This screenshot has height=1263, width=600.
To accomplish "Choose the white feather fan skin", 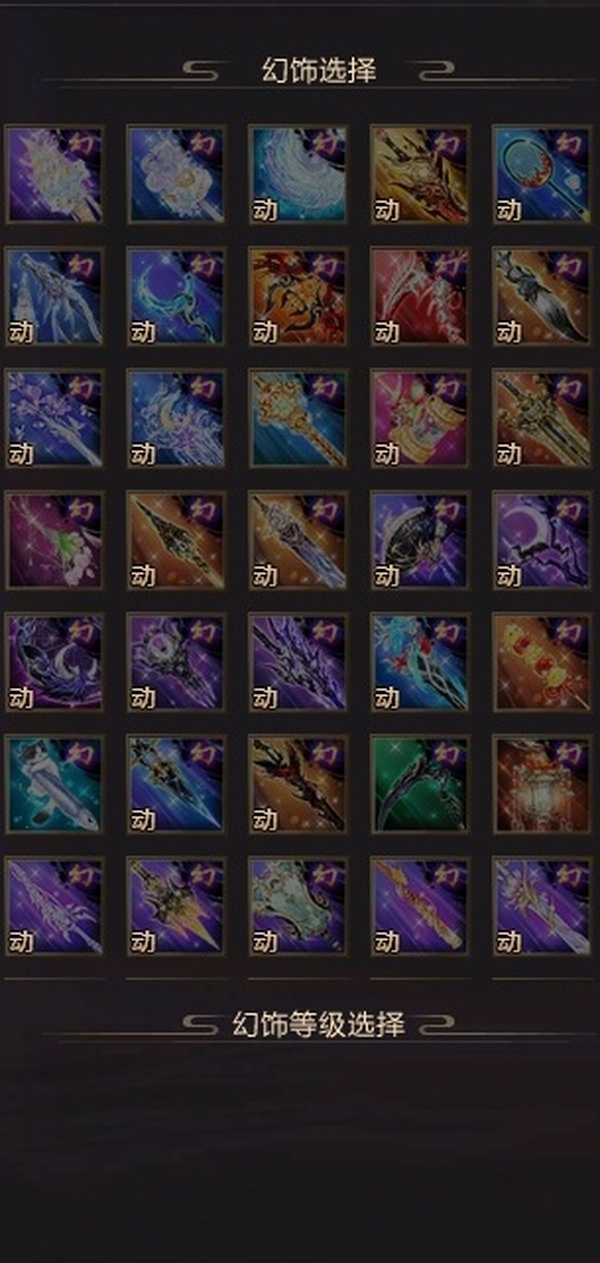I will [x=298, y=174].
